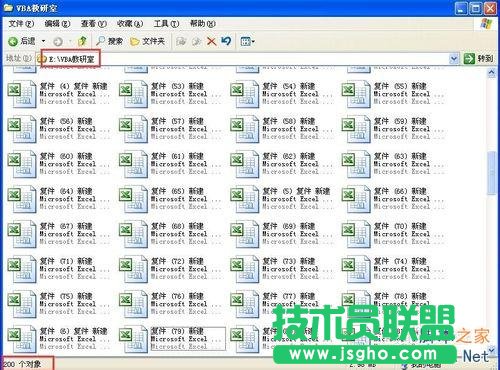Select Excel file icon 复件 (57) 新建
The width and height of the screenshot is (500, 370).
133,129
